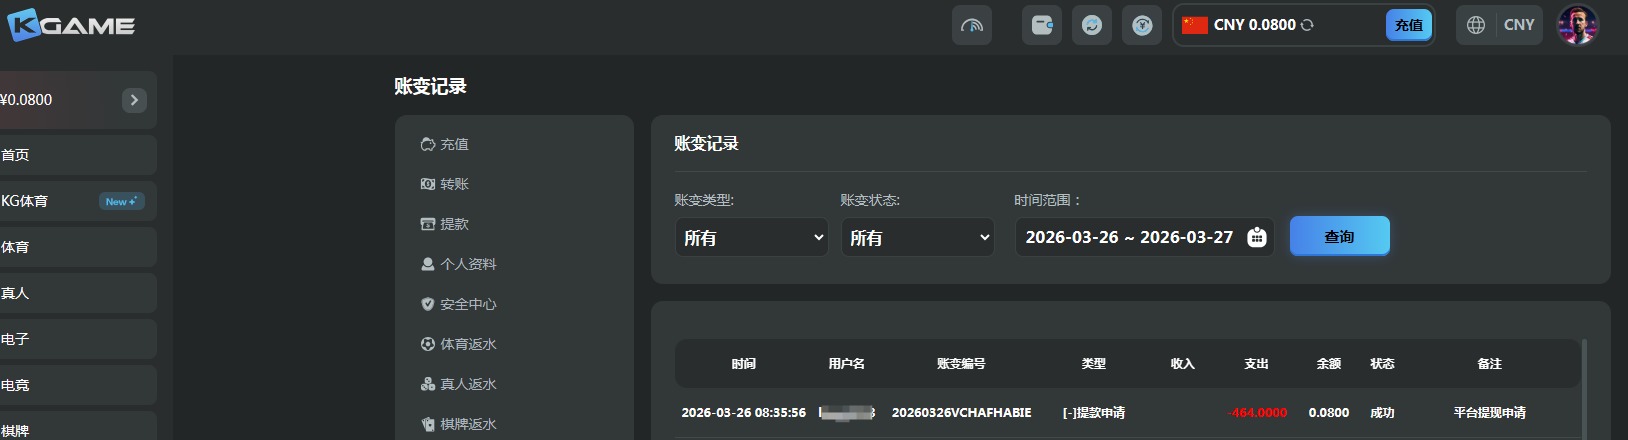
Task: Open the 账变类型 dropdown
Action: [751, 237]
